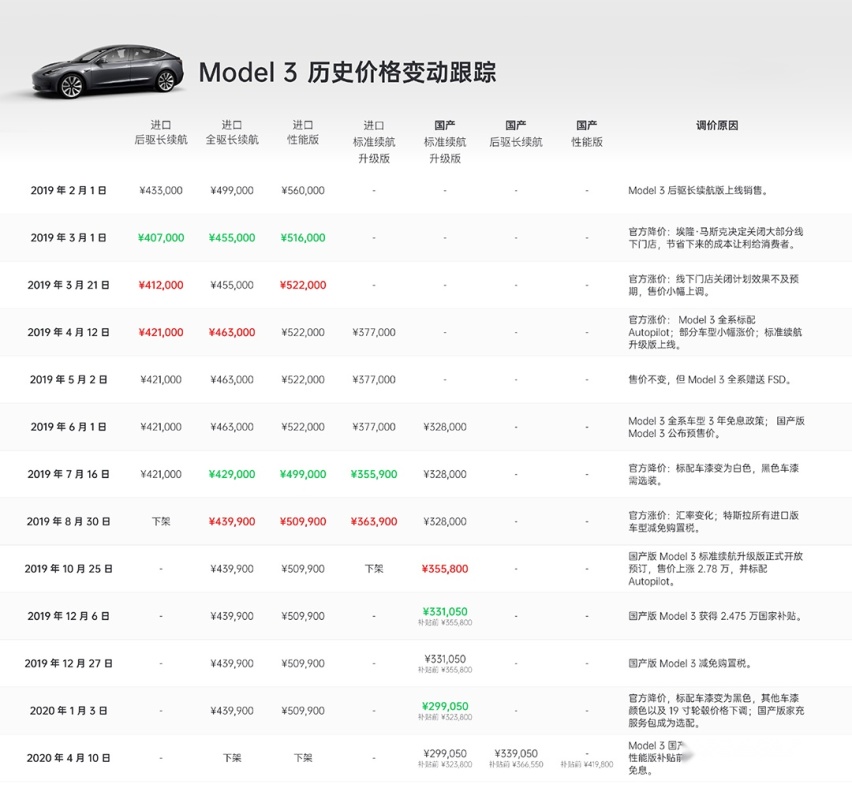Click '下架' in the 2019 年 8 月 30 日 row
852x803 pixels.
pyautogui.click(x=161, y=522)
